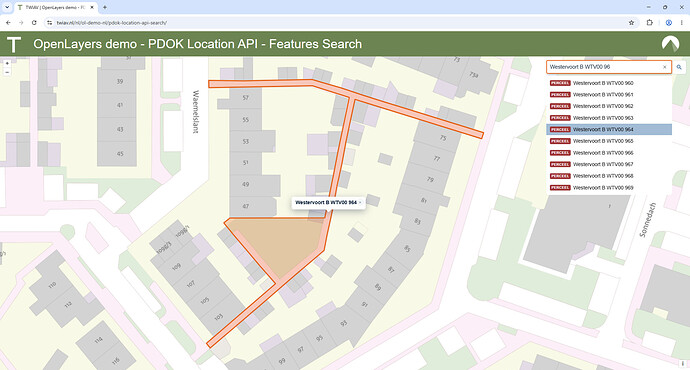This screenshot has width=690, height=370.
Task: Click the search input field with Westervoort text
Action: (604, 67)
